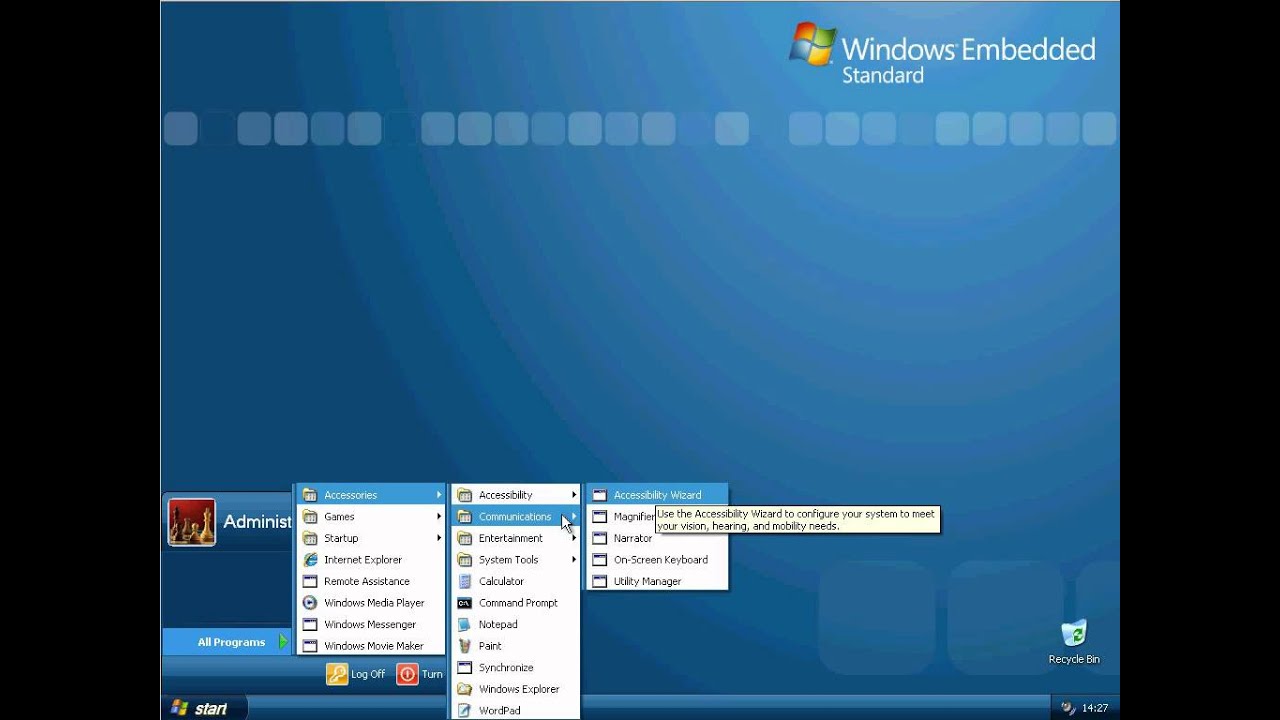The width and height of the screenshot is (1280, 720).
Task: Click the On-Screen Keyboard icon
Action: click(x=600, y=560)
